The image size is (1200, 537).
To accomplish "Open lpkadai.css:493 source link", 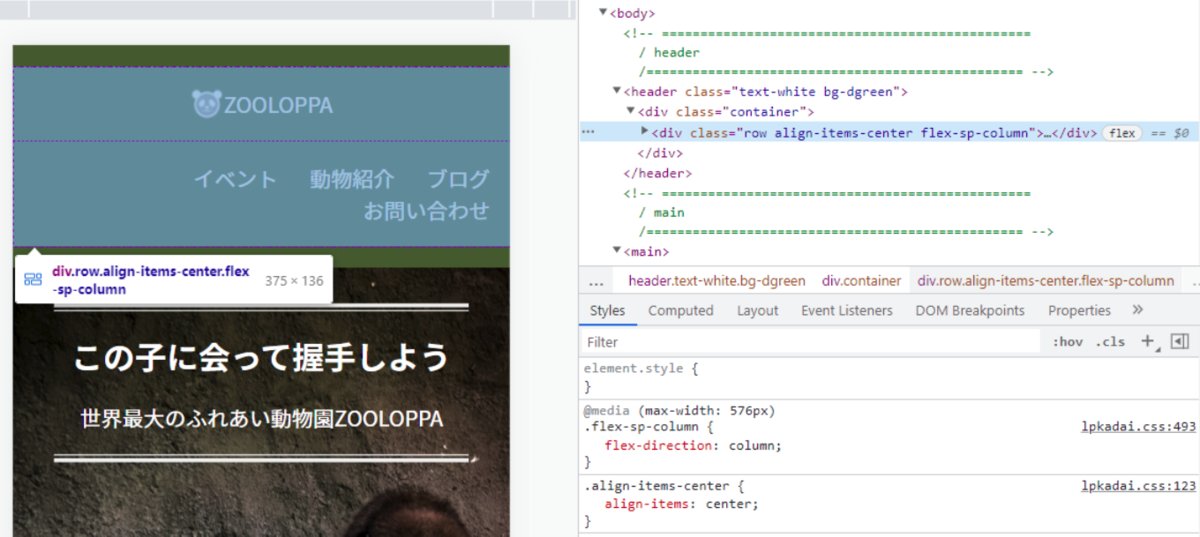I will coord(1139,427).
